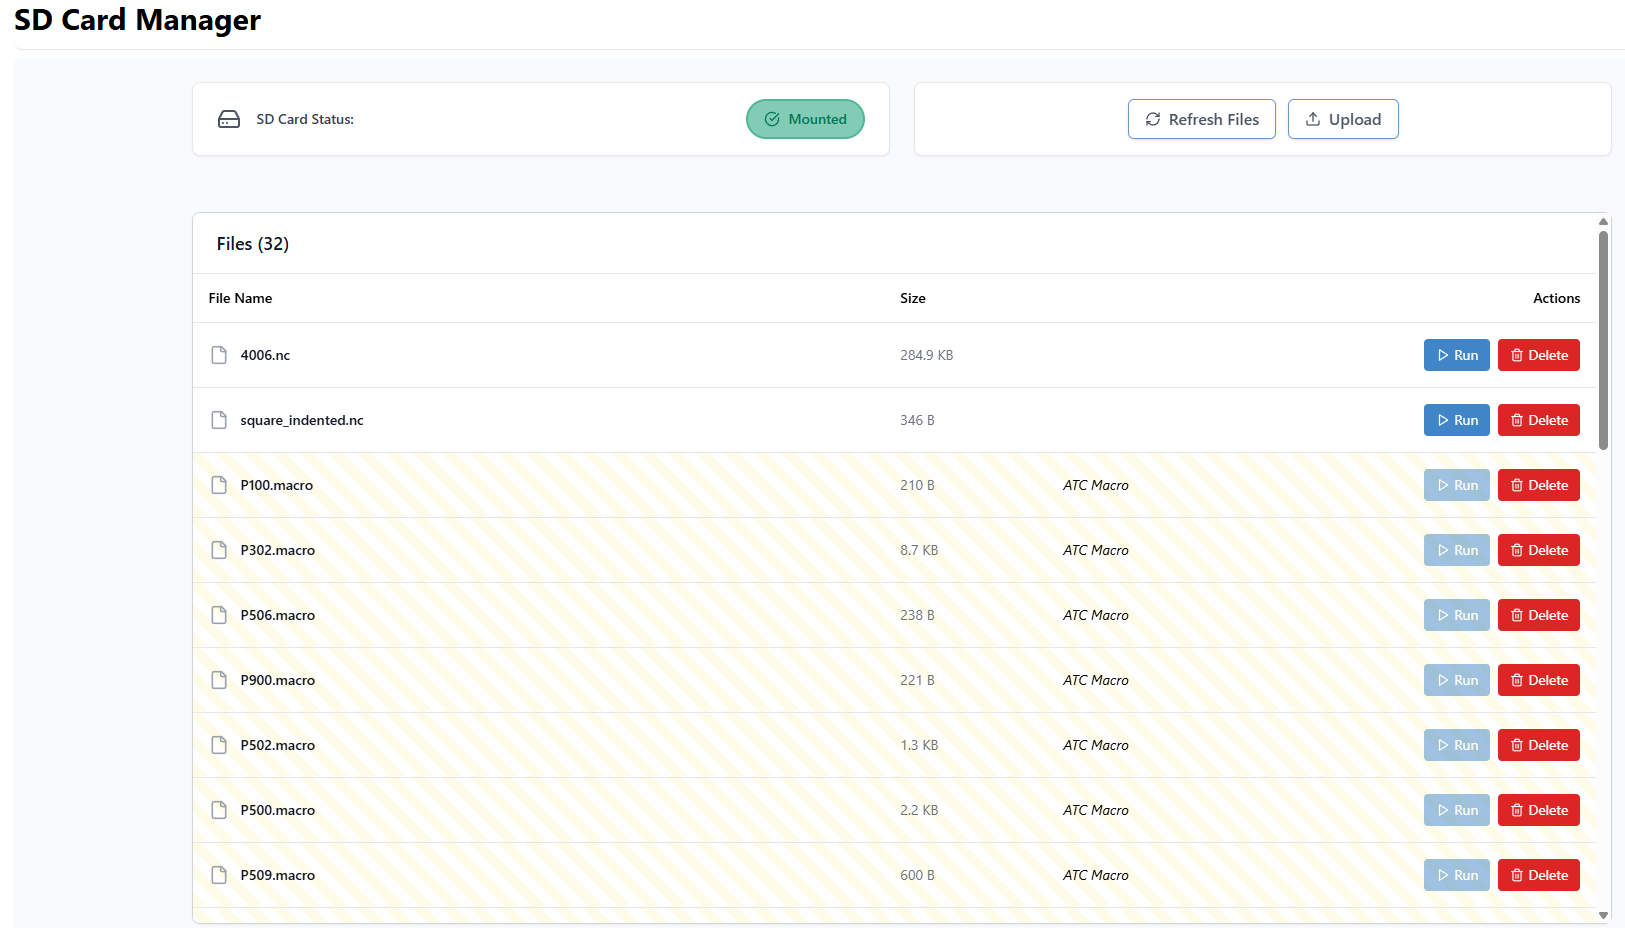Click the file icon next to square_indented.nc
Image resolution: width=1625 pixels, height=928 pixels.
[219, 420]
